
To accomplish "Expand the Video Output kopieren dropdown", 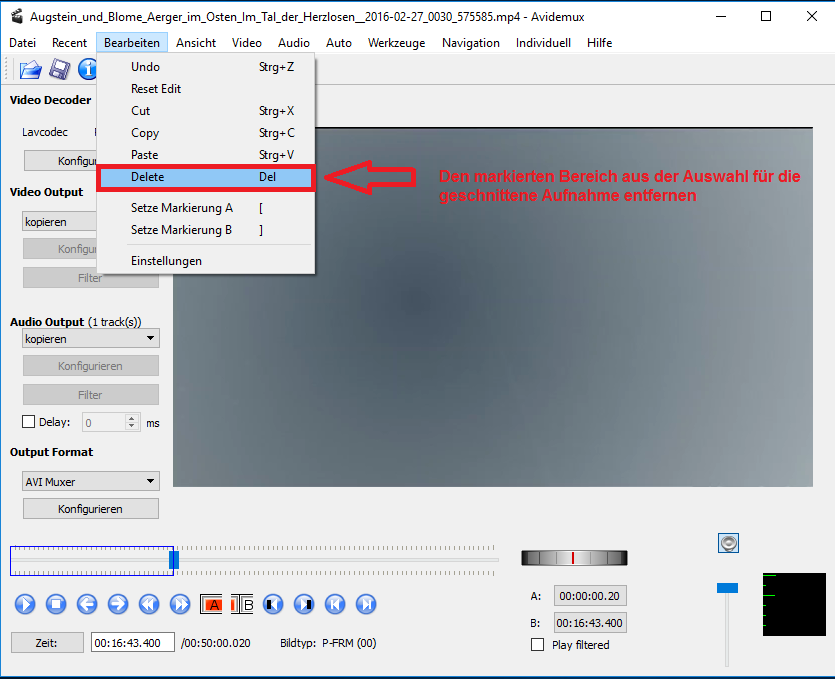I will [60, 222].
